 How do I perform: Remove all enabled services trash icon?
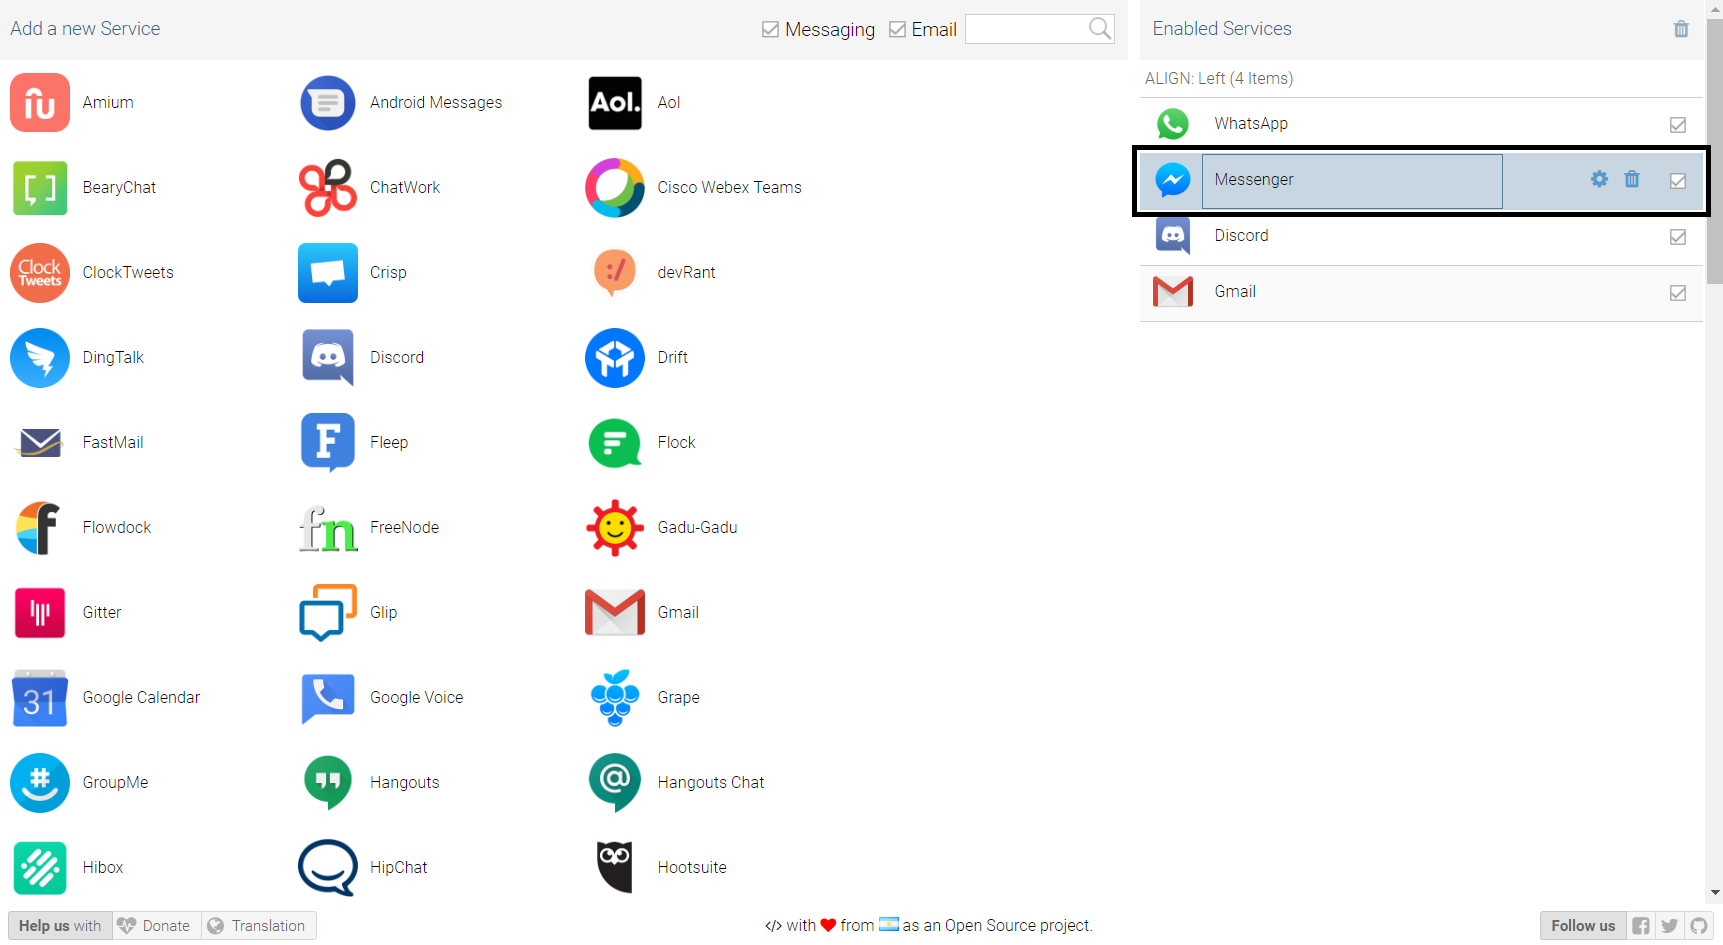pos(1681,29)
